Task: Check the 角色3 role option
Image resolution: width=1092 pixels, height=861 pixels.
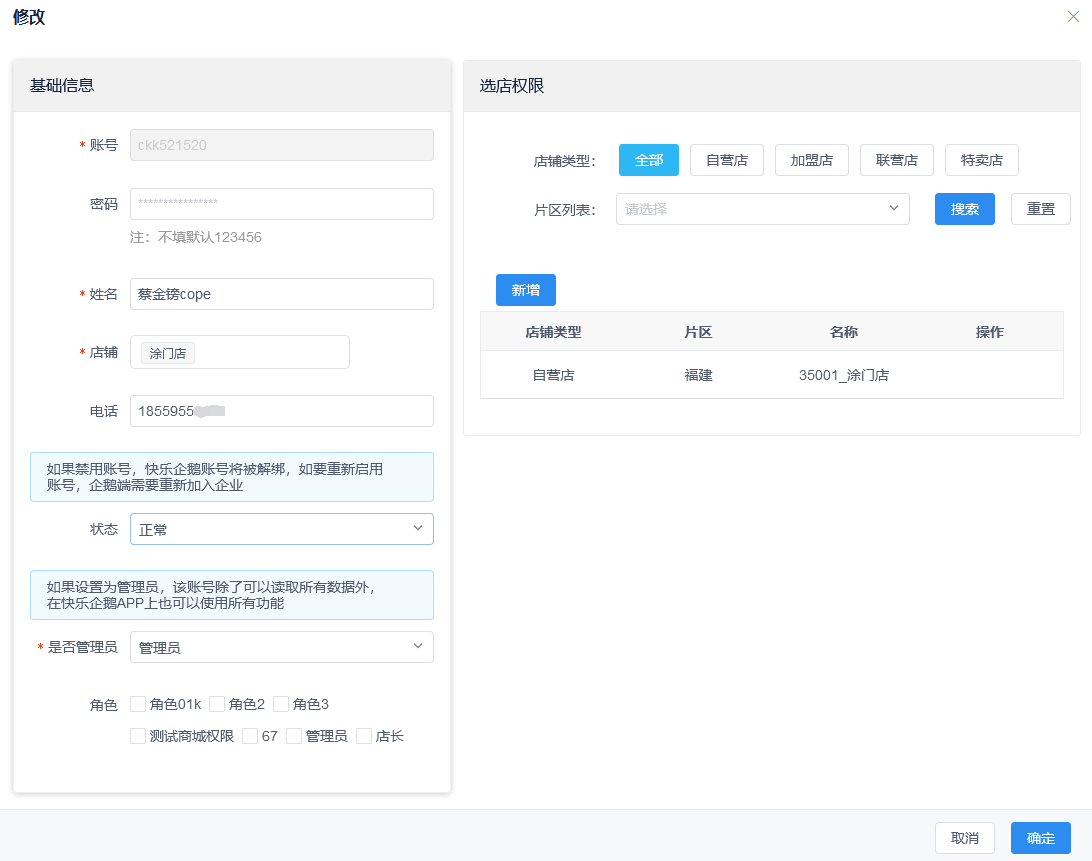Action: point(281,704)
